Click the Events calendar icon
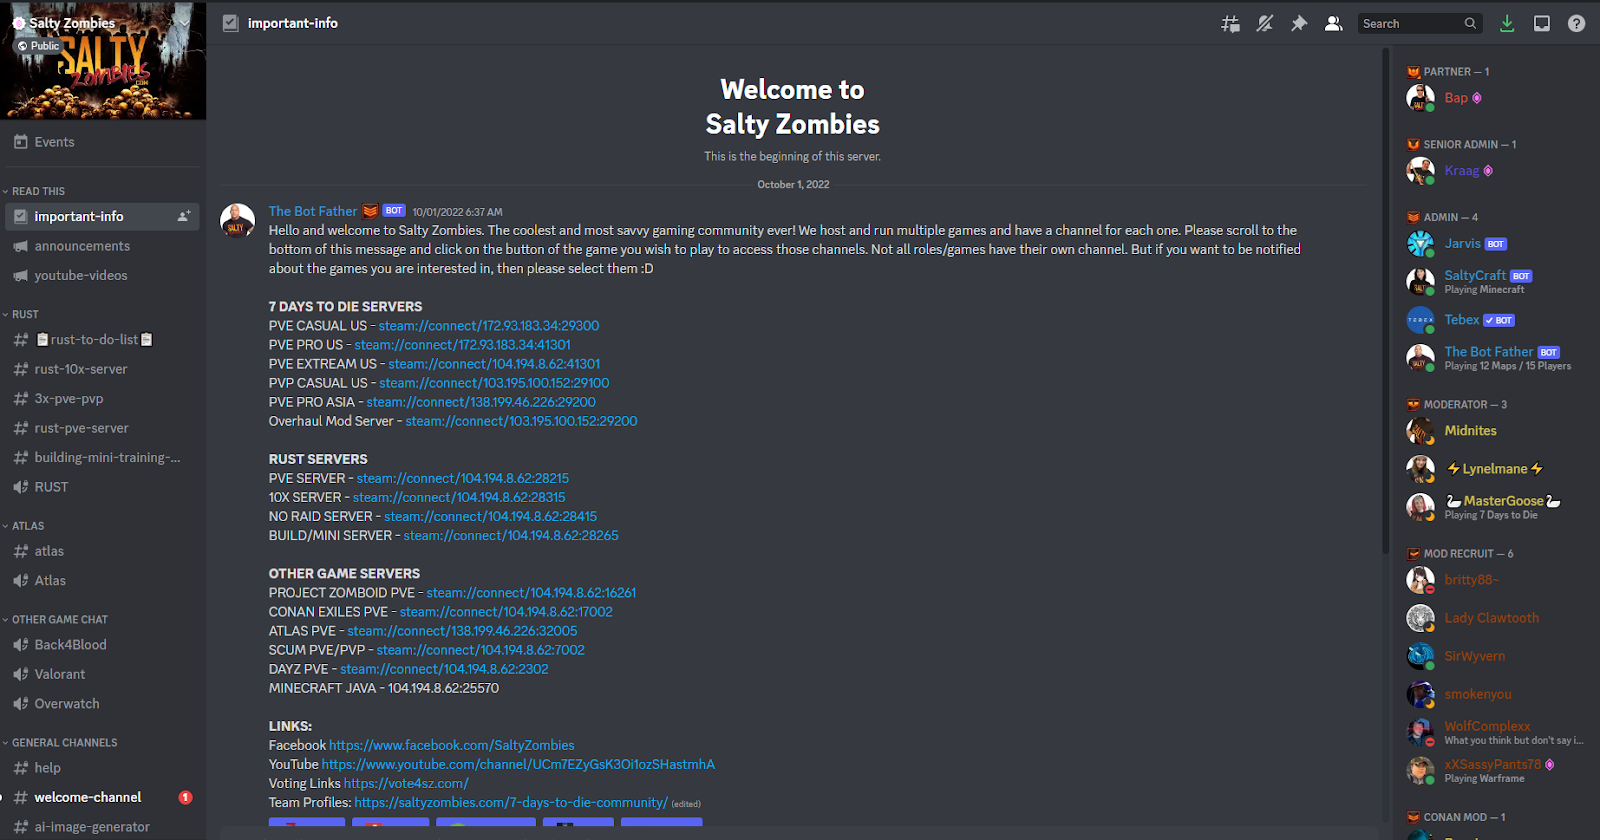This screenshot has width=1600, height=840. tap(20, 142)
